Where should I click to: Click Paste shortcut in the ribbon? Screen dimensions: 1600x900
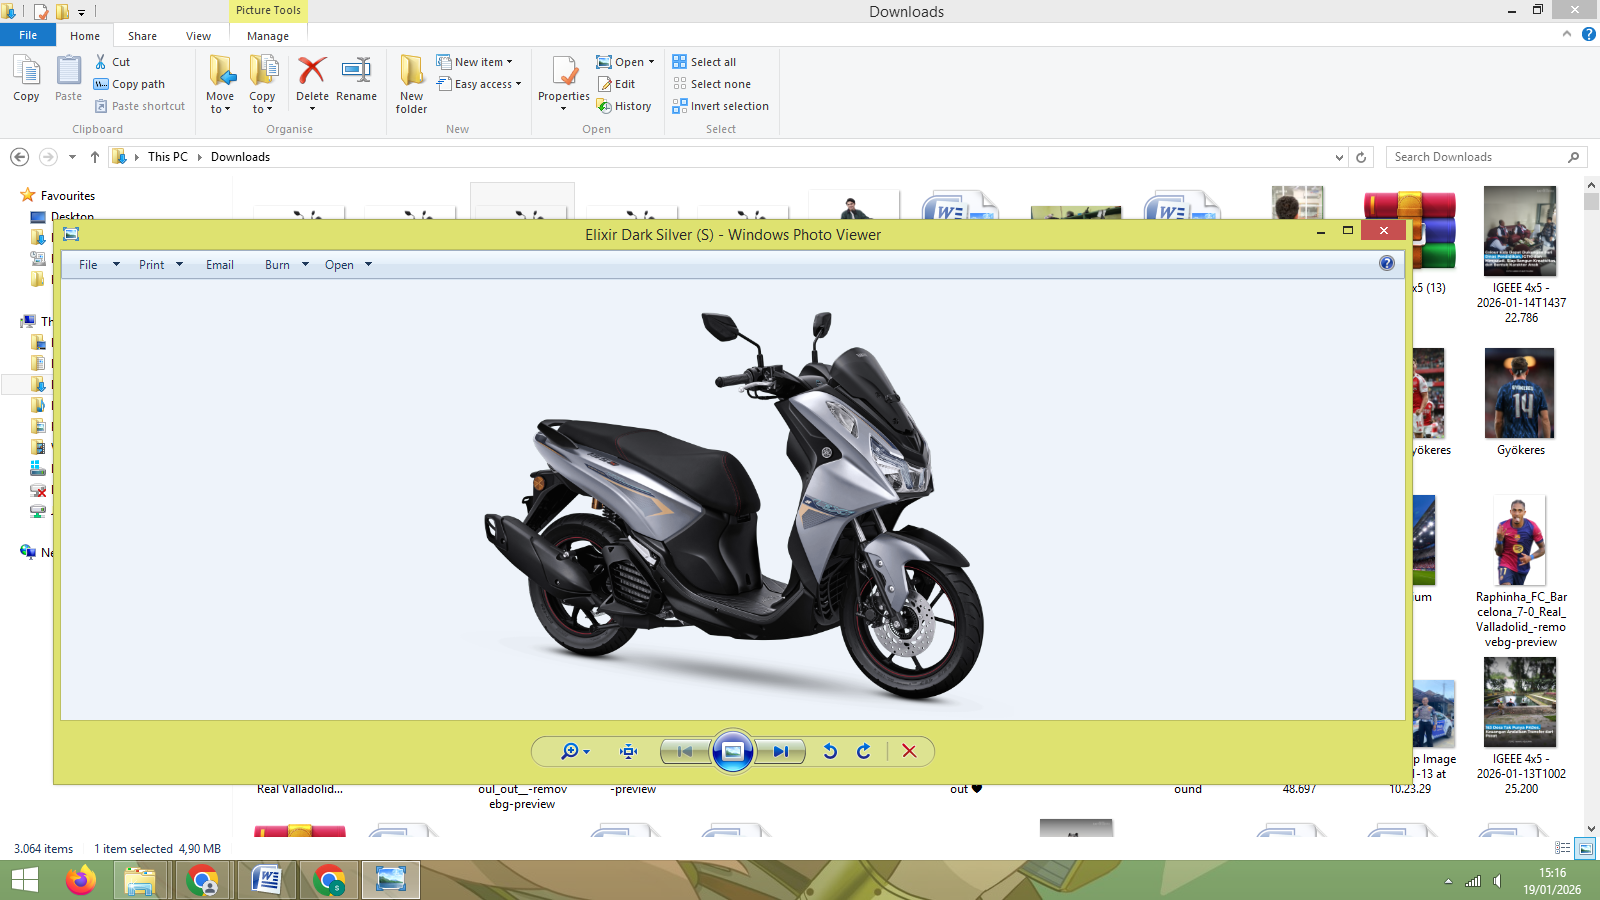click(x=140, y=106)
